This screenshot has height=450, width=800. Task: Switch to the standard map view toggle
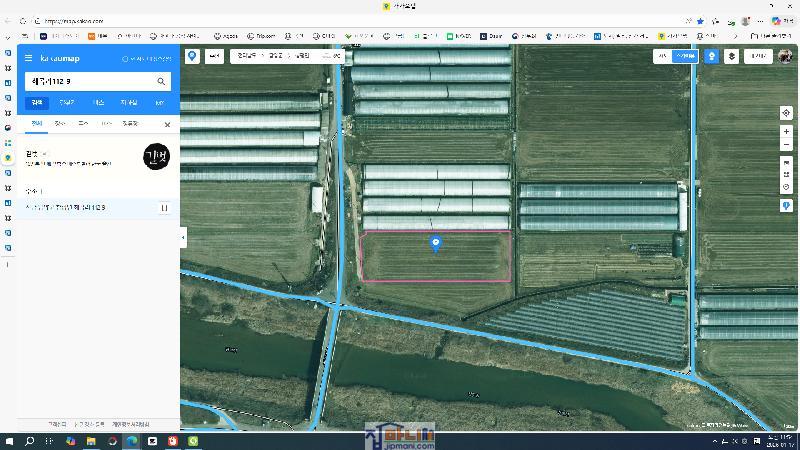pyautogui.click(x=662, y=57)
